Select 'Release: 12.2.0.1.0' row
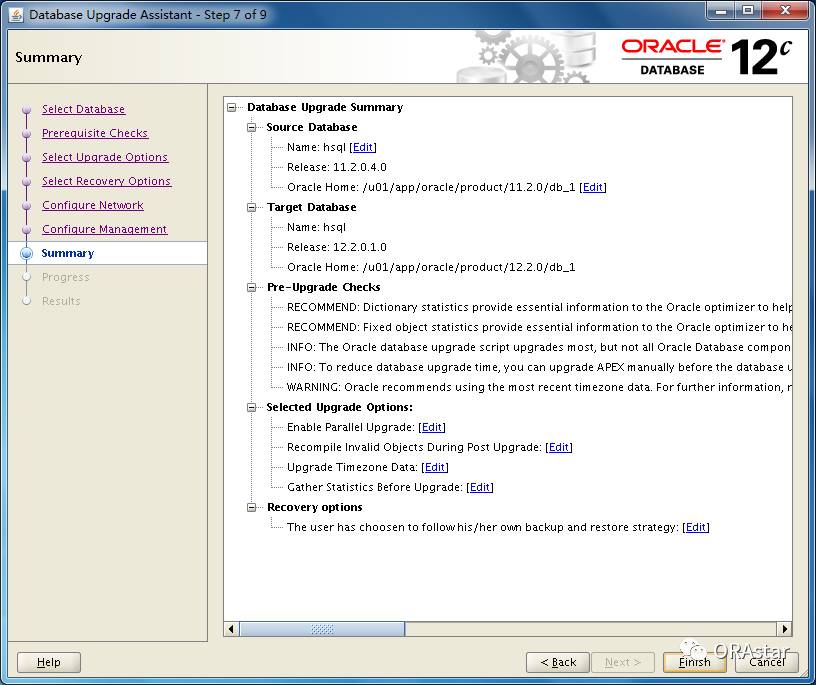Viewport: 816px width, 685px height. tap(337, 247)
